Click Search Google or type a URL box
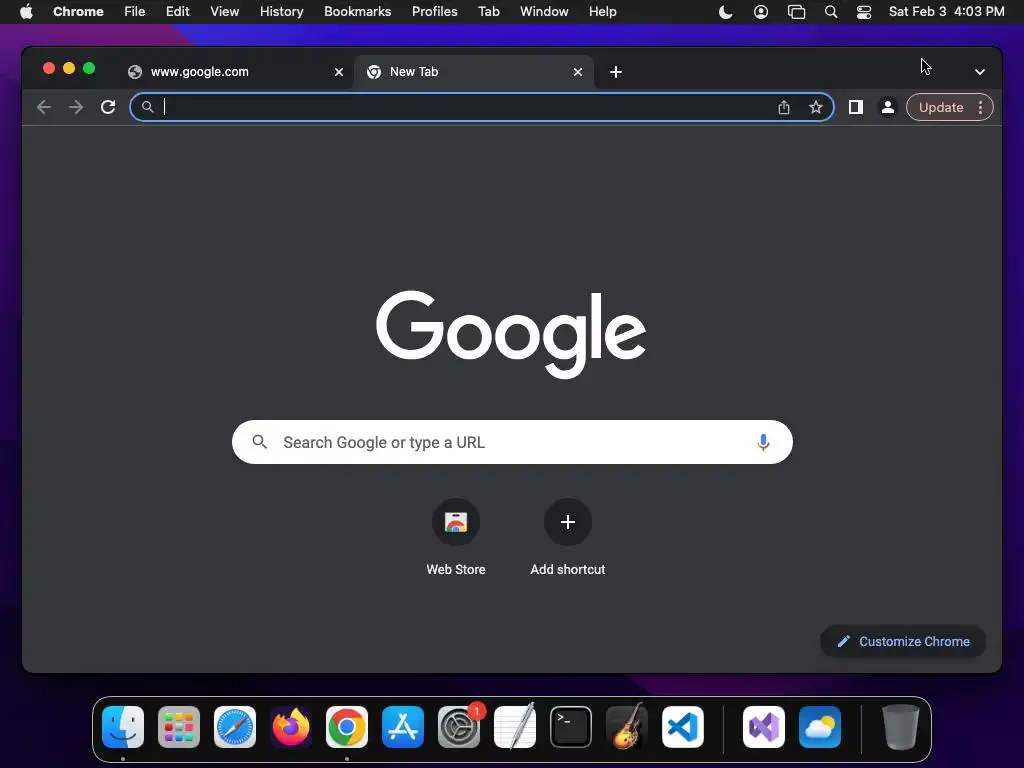The width and height of the screenshot is (1024, 768). pos(512,442)
